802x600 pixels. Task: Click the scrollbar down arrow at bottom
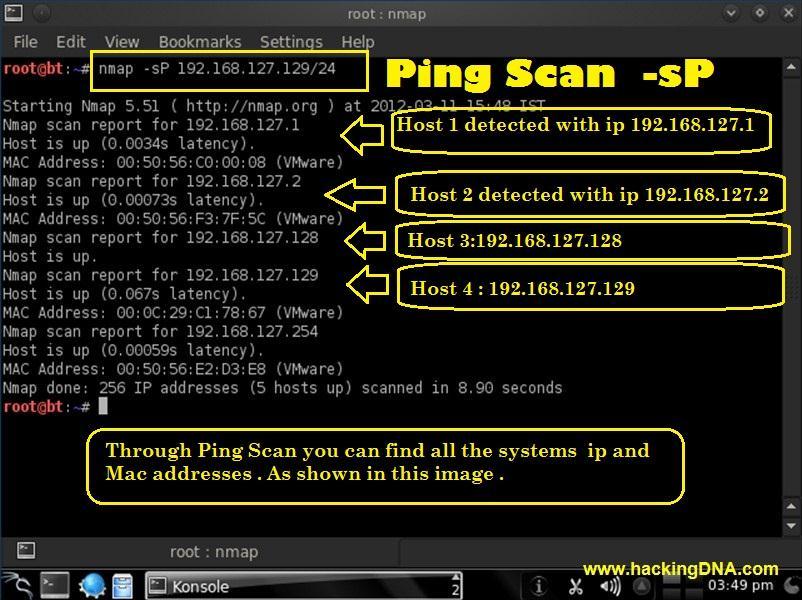pos(791,526)
